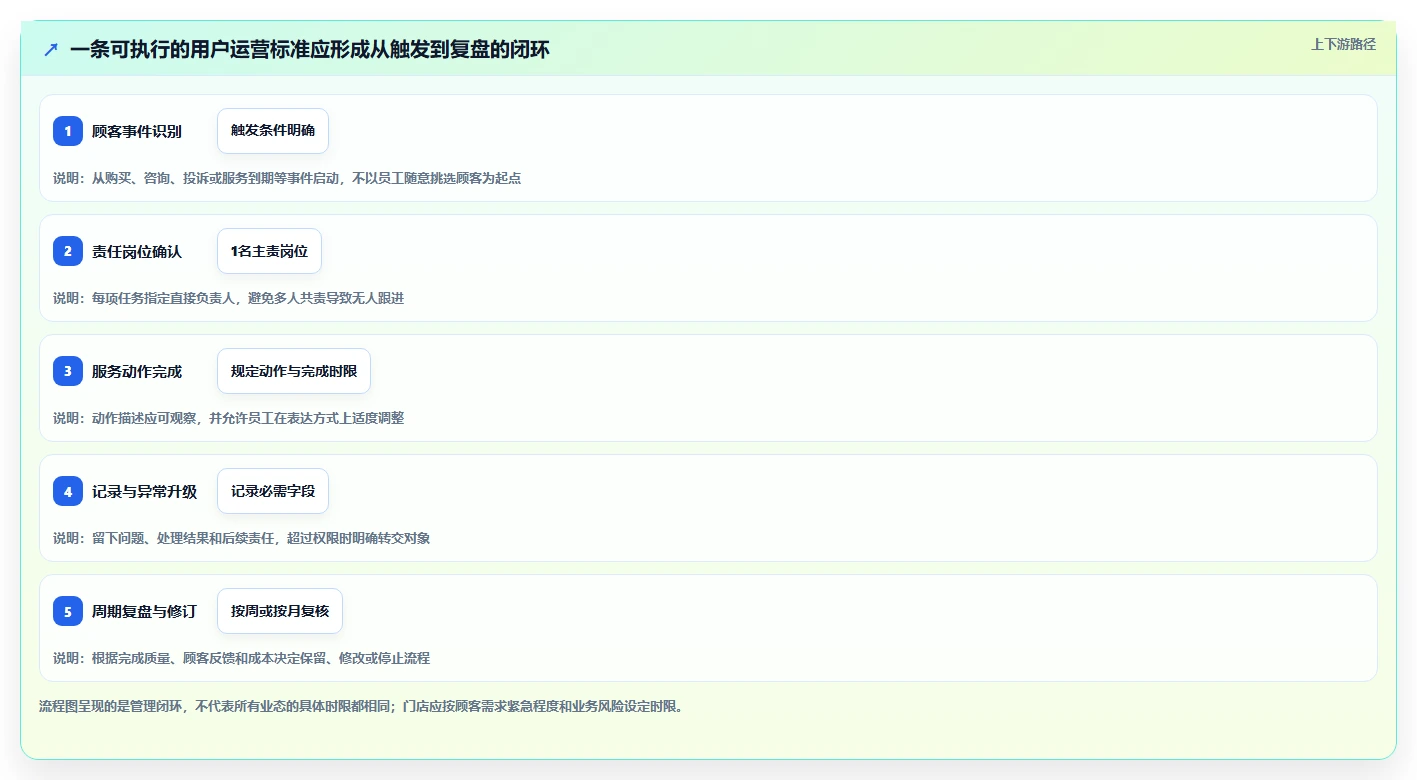Click the 触发条件明确 tag
Viewport: 1417px width, 780px height.
tap(273, 131)
